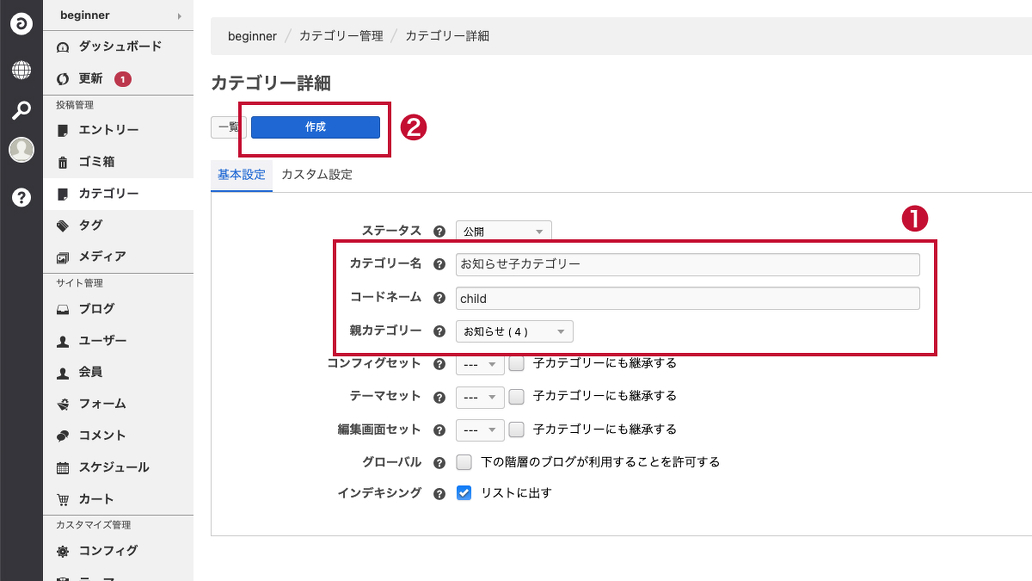Viewport: 1032px width, 581px height.
Task: Enable config set 子カテゴリーにも継承する checkbox
Action: 517,364
